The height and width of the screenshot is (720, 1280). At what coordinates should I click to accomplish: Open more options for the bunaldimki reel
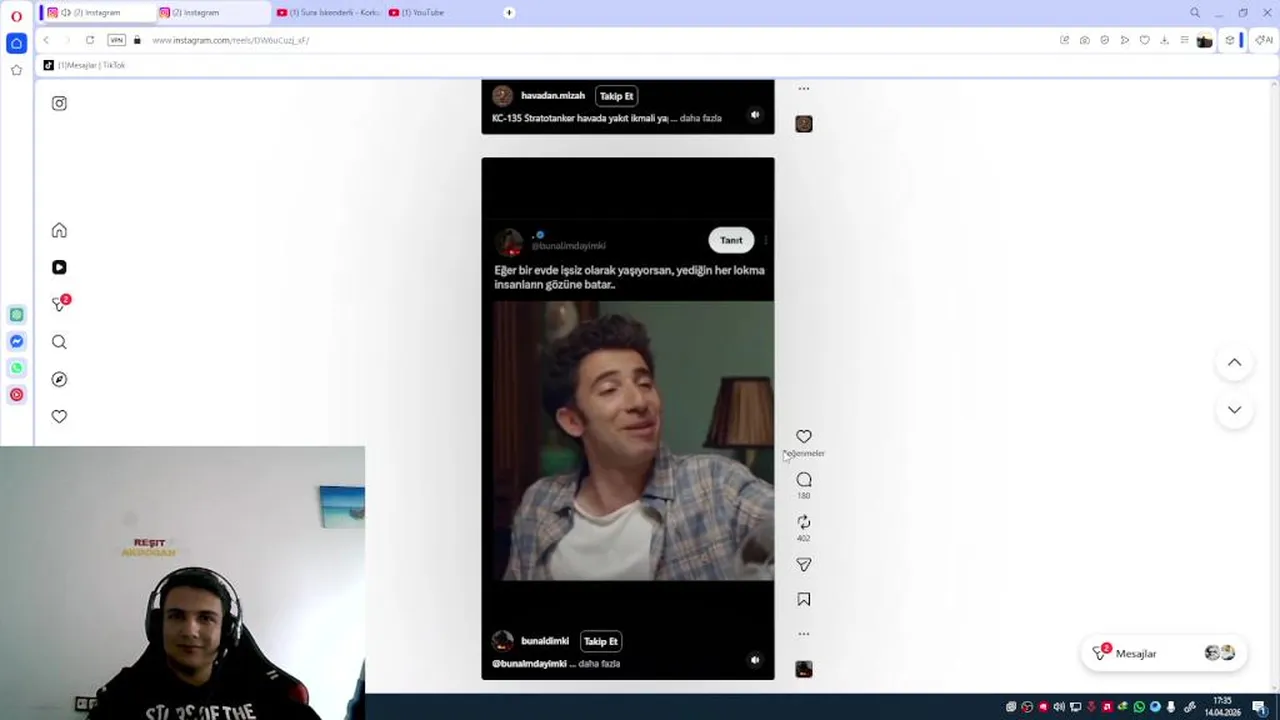pyautogui.click(x=804, y=634)
